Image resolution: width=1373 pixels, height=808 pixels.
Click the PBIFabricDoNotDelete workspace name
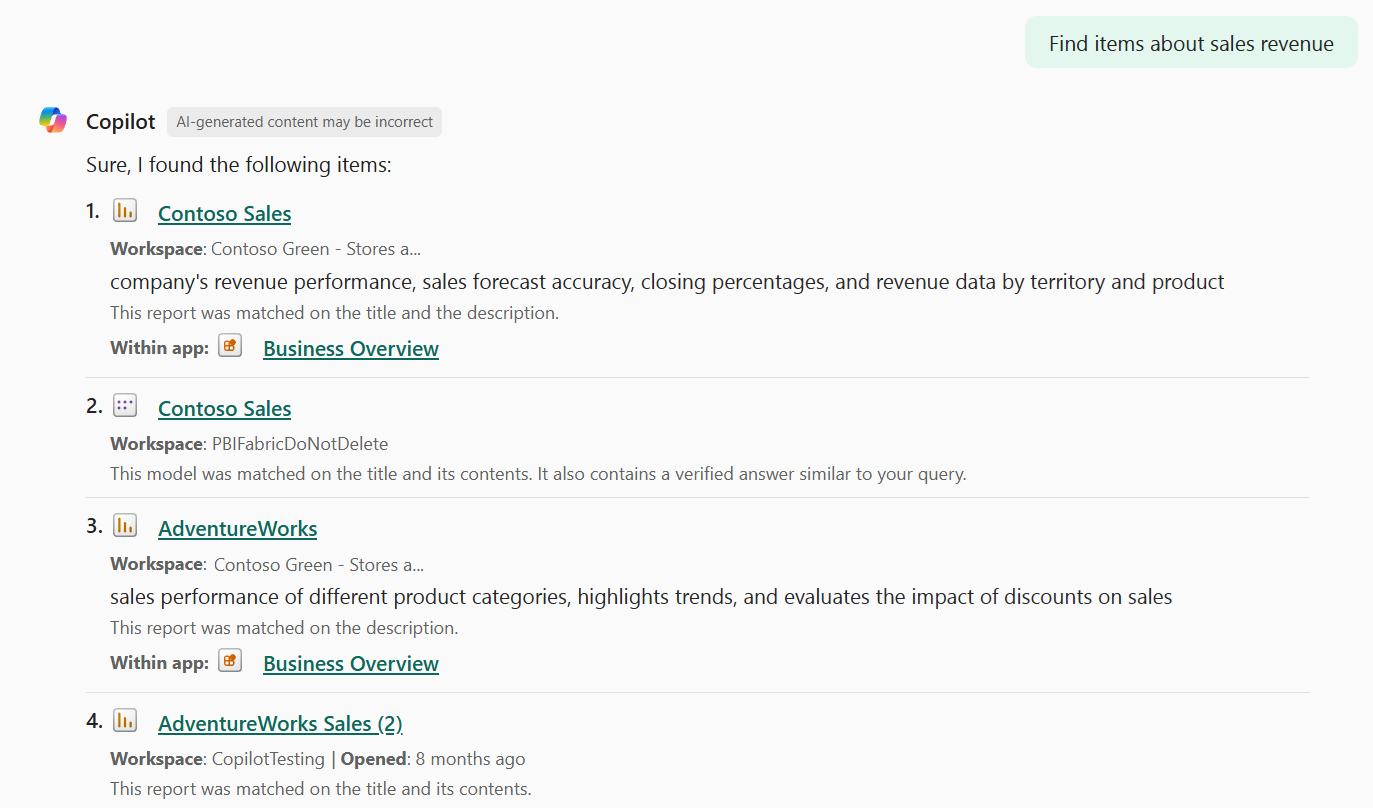click(300, 443)
